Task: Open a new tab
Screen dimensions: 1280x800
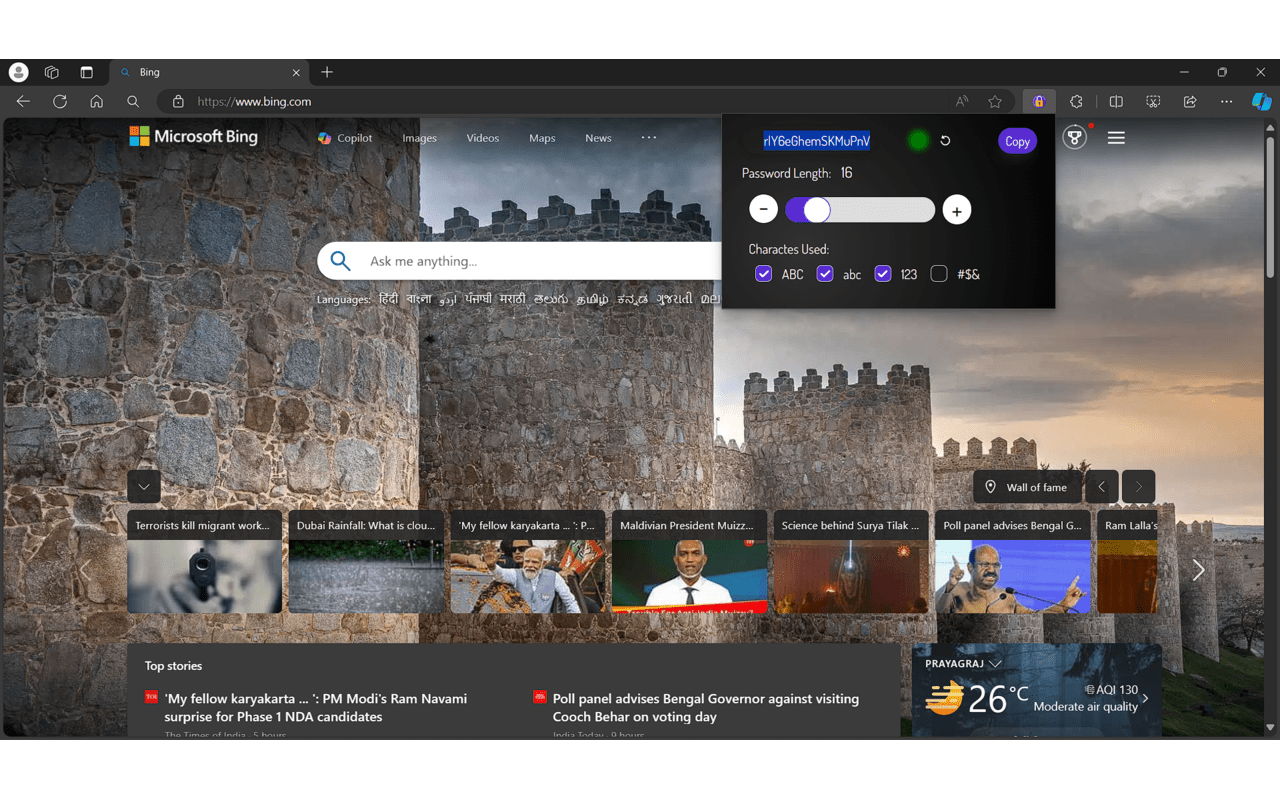Action: [x=327, y=72]
